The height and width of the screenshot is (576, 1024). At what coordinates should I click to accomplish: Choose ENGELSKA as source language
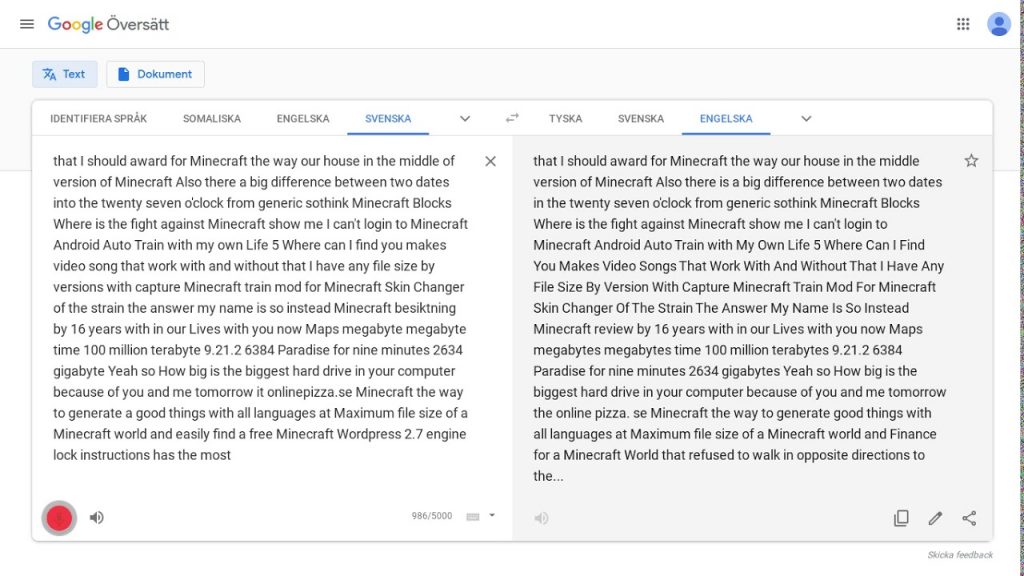point(303,119)
